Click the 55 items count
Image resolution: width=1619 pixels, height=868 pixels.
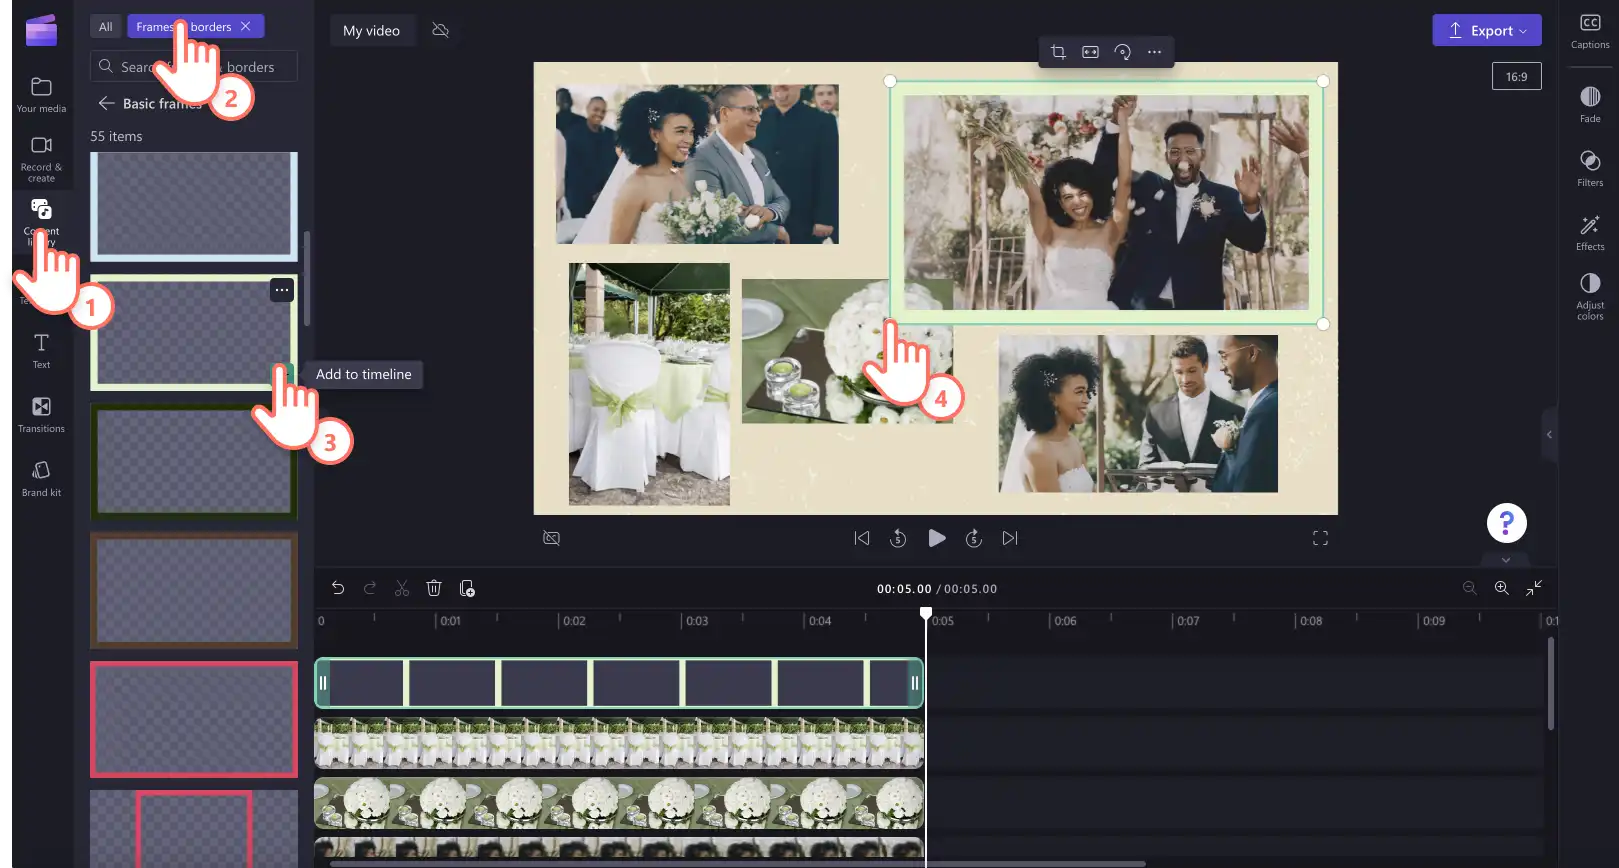click(x=116, y=136)
